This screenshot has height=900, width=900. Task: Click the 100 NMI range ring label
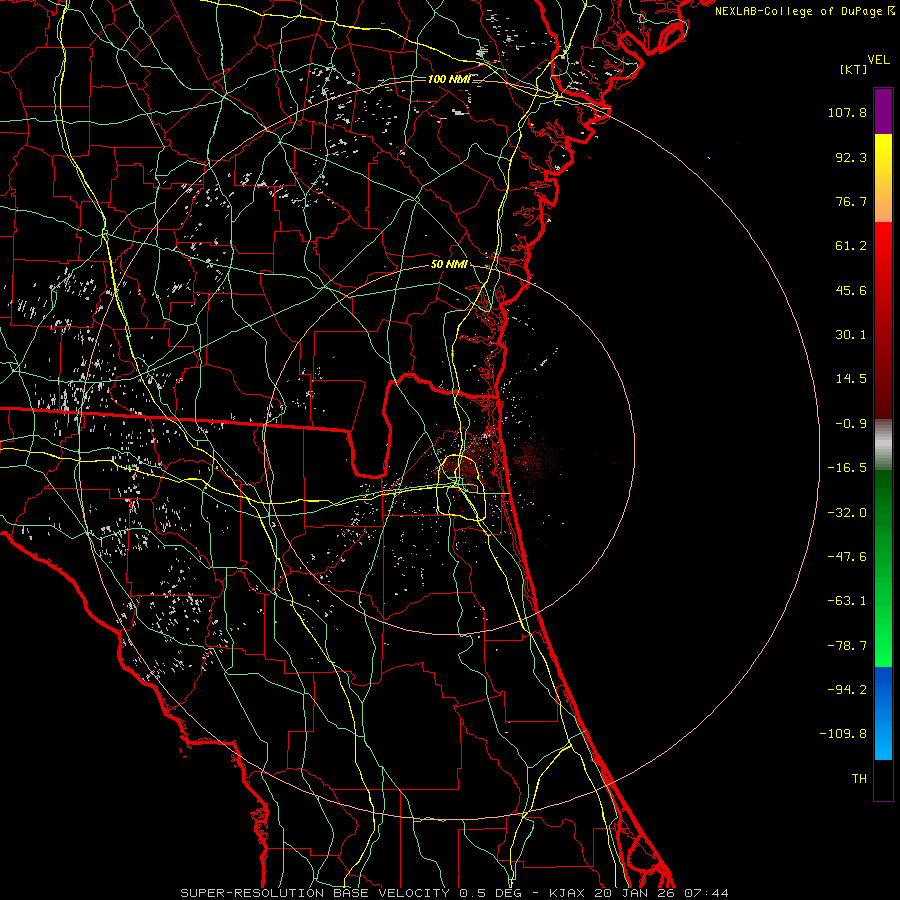coord(448,79)
